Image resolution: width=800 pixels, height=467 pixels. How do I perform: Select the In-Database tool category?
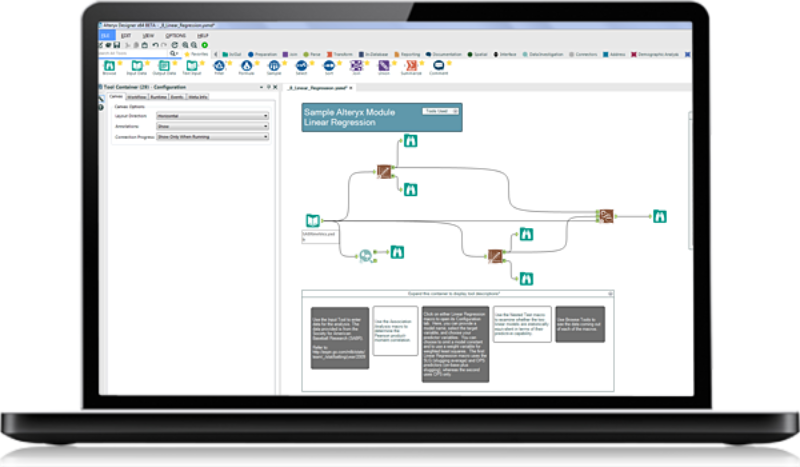coord(373,54)
